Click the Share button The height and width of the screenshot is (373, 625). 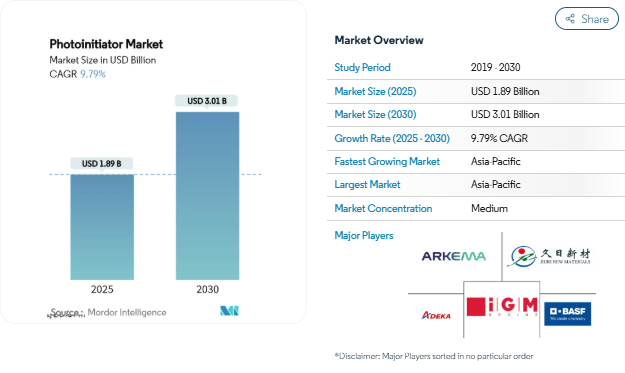pos(586,19)
